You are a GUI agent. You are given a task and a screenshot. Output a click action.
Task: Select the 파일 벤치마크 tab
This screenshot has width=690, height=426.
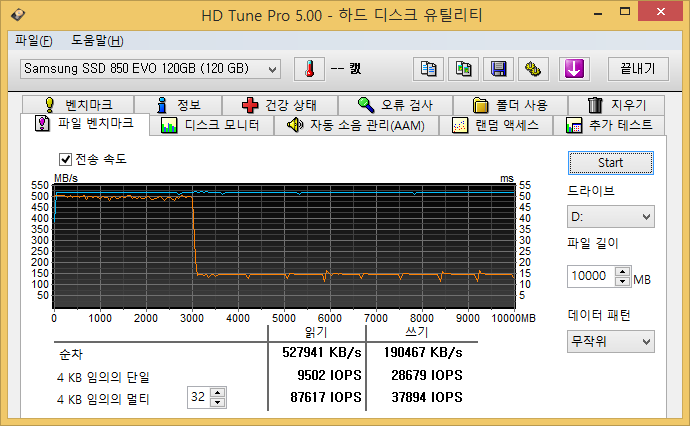(84, 124)
